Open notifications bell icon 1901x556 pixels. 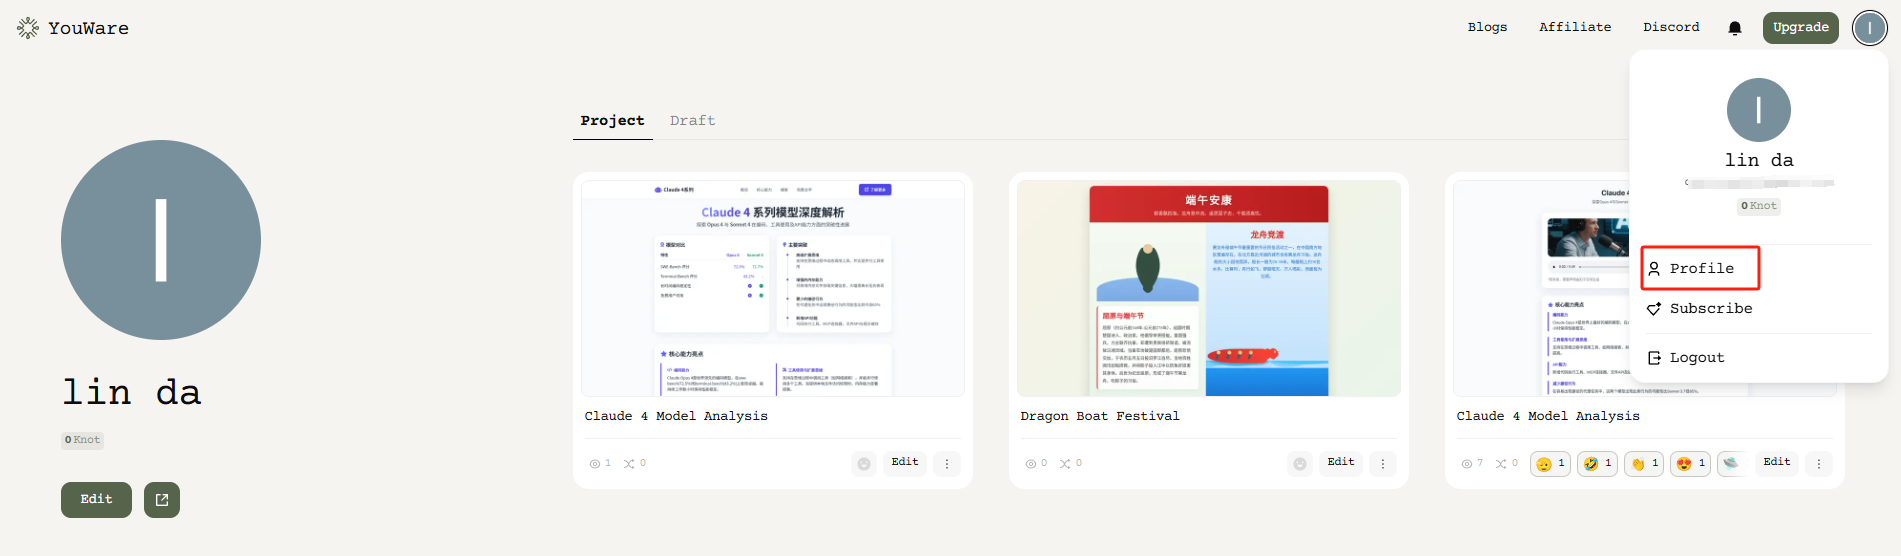click(1735, 28)
